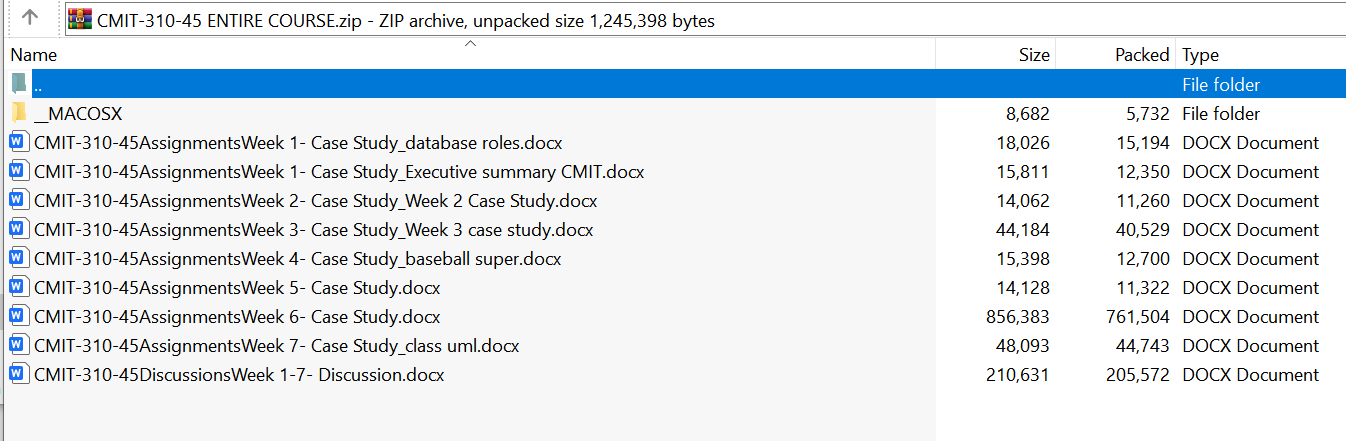
Task: Click Word icon of database roles.docx
Action: pos(19,142)
